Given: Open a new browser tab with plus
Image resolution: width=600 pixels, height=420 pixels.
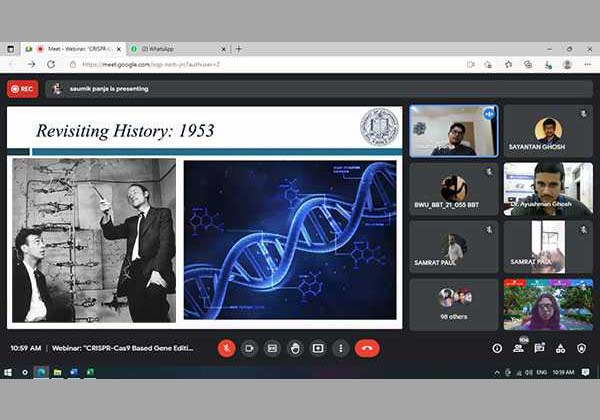Looking at the screenshot, I should (x=238, y=48).
